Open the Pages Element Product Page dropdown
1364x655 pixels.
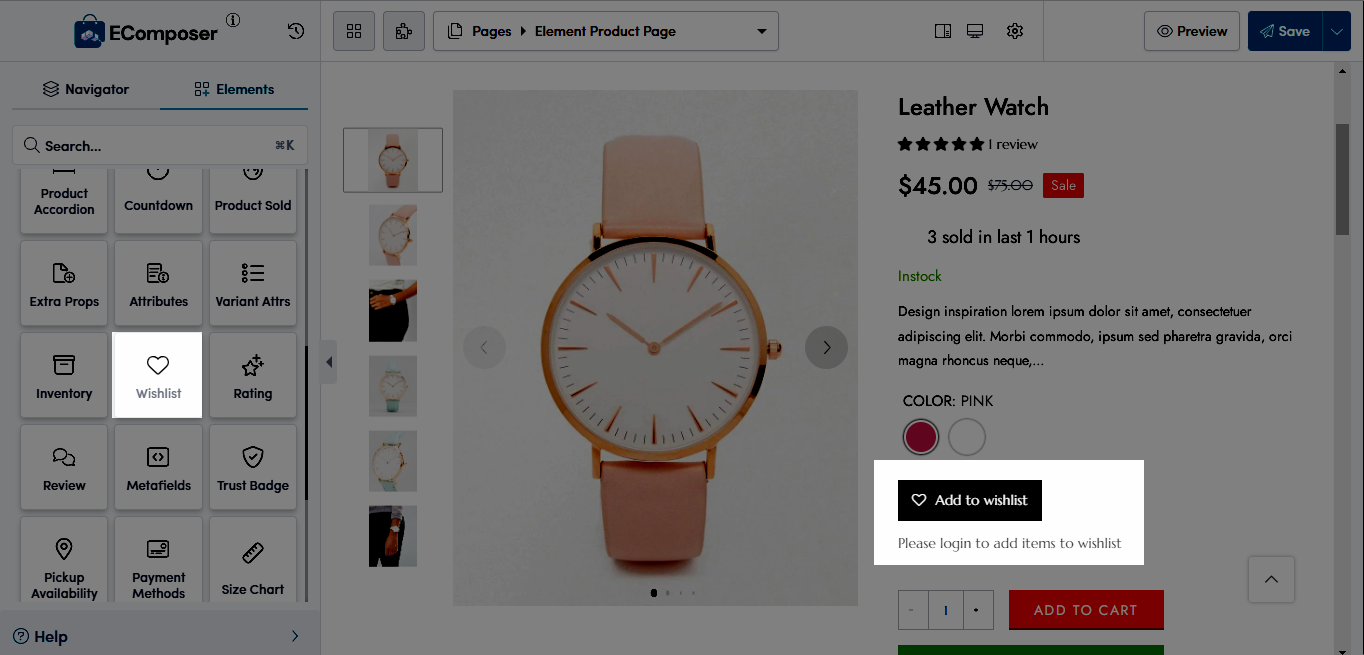point(606,31)
